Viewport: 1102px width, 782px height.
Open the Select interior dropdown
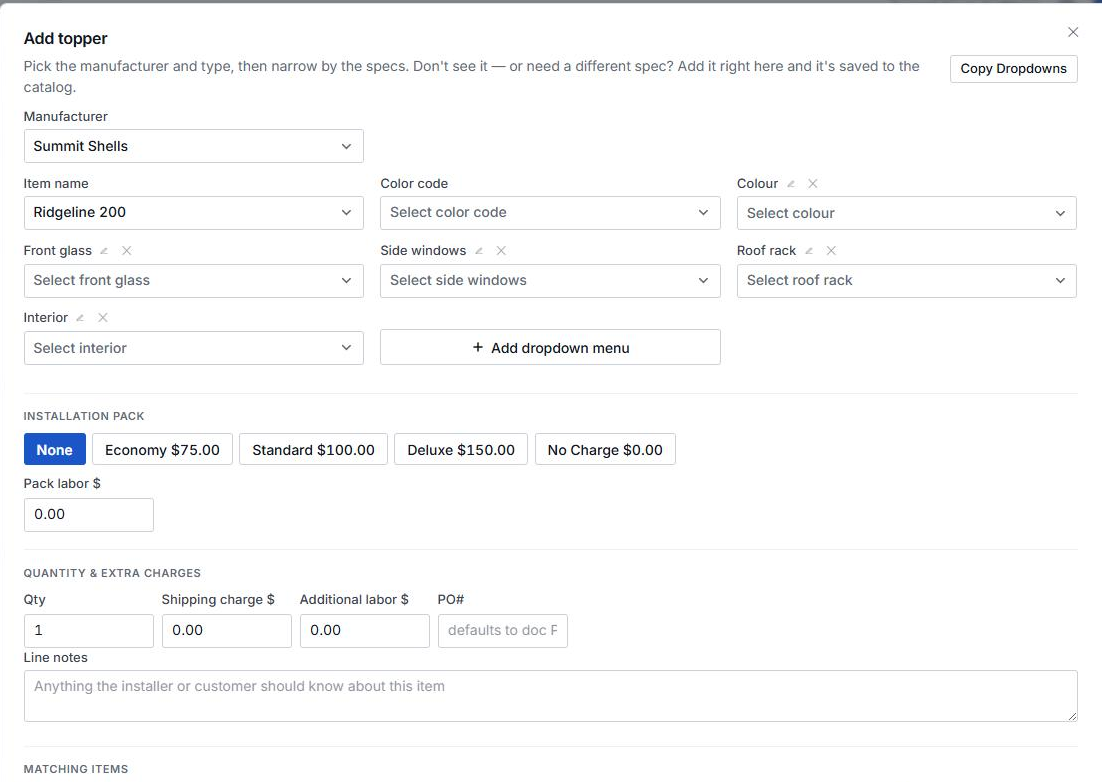coord(194,348)
